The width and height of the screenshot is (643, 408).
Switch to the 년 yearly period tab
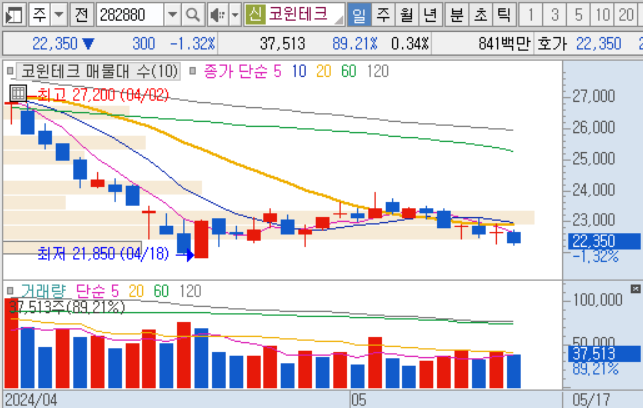coord(430,15)
